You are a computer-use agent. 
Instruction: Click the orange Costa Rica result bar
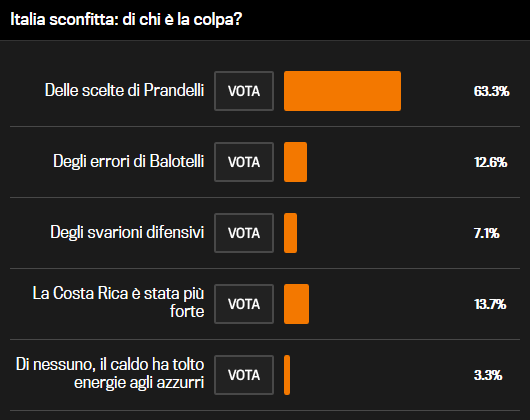coord(296,304)
